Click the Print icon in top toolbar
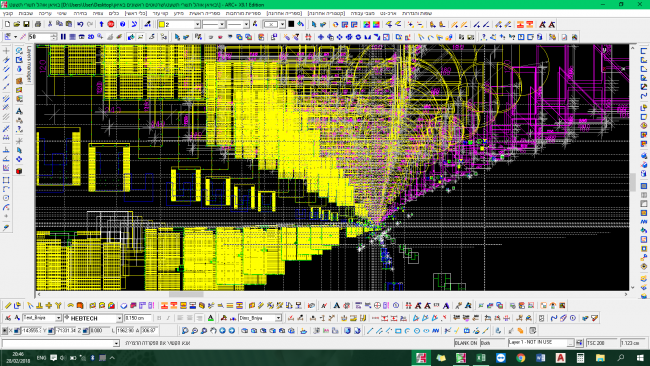650x366 pixels. tap(38, 24)
